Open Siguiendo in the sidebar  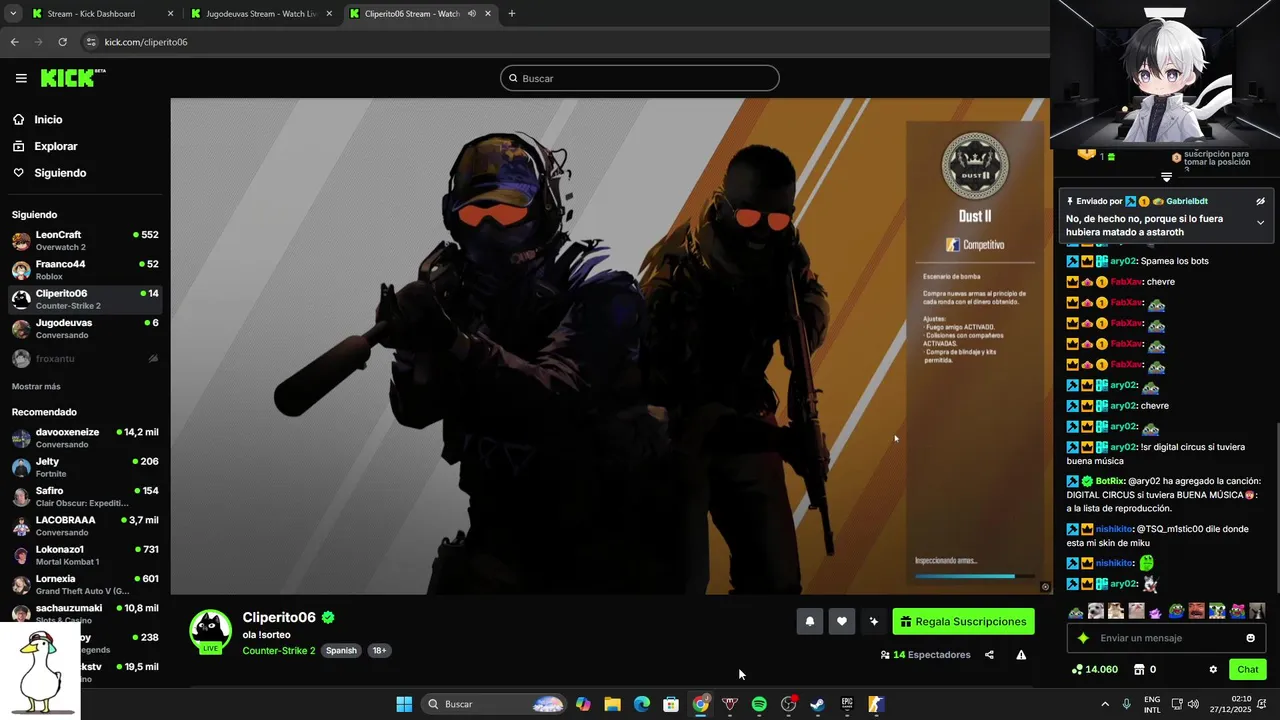click(x=60, y=173)
